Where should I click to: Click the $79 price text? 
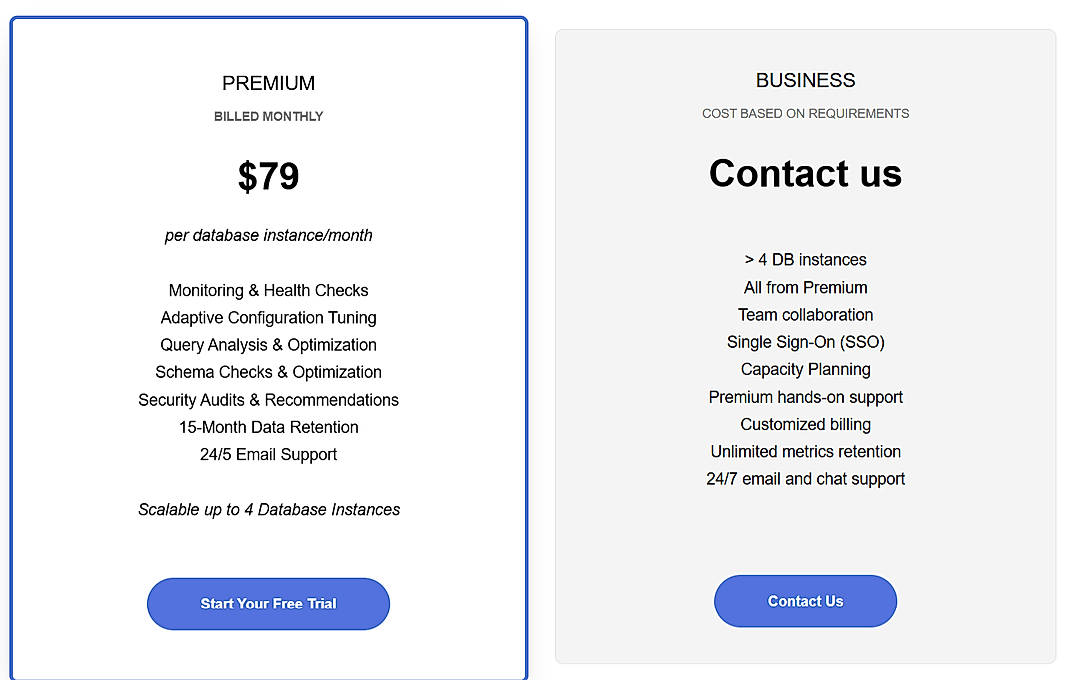268,176
